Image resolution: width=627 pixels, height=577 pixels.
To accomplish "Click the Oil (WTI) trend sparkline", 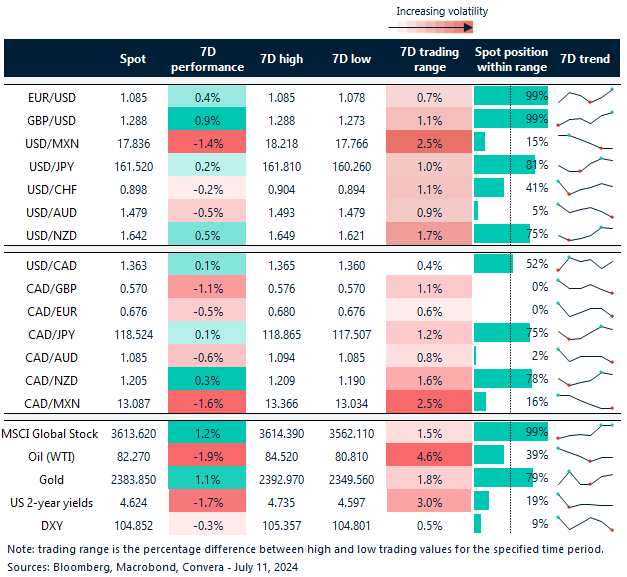I will pyautogui.click(x=585, y=456).
